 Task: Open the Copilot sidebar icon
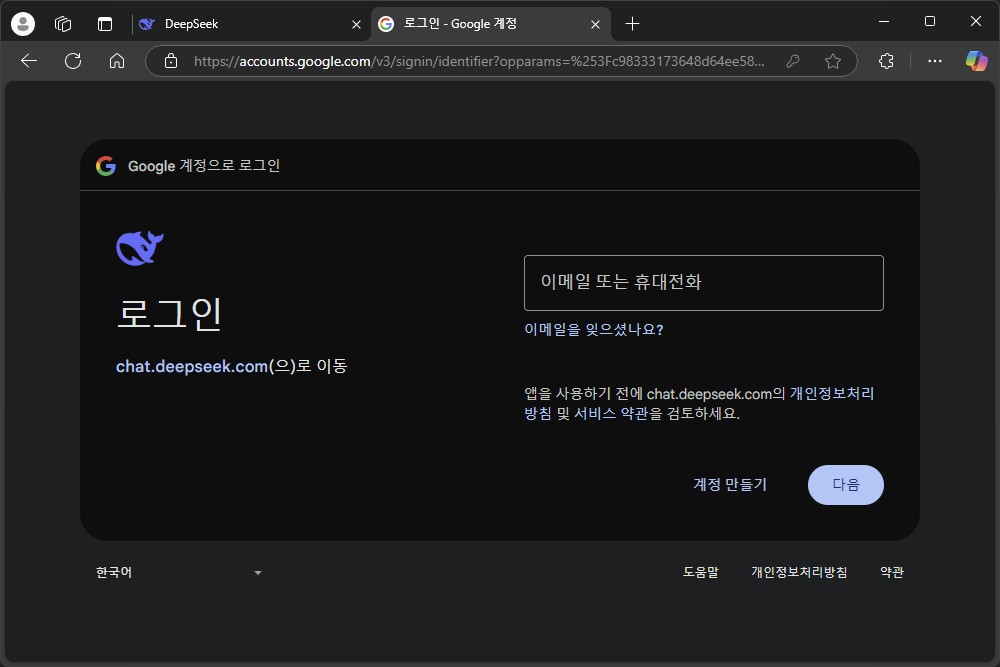pyautogui.click(x=976, y=61)
